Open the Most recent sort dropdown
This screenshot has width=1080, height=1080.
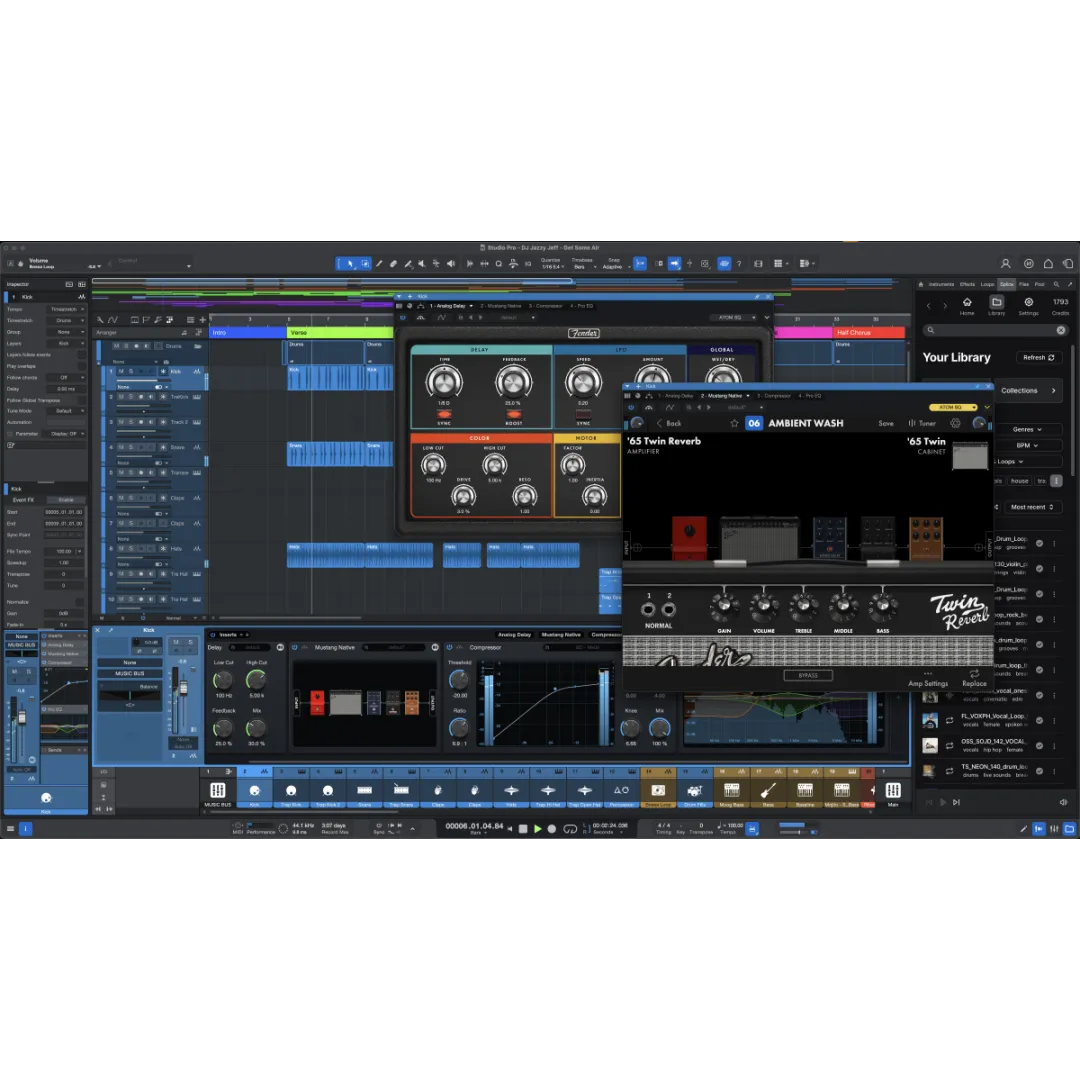pos(1028,507)
